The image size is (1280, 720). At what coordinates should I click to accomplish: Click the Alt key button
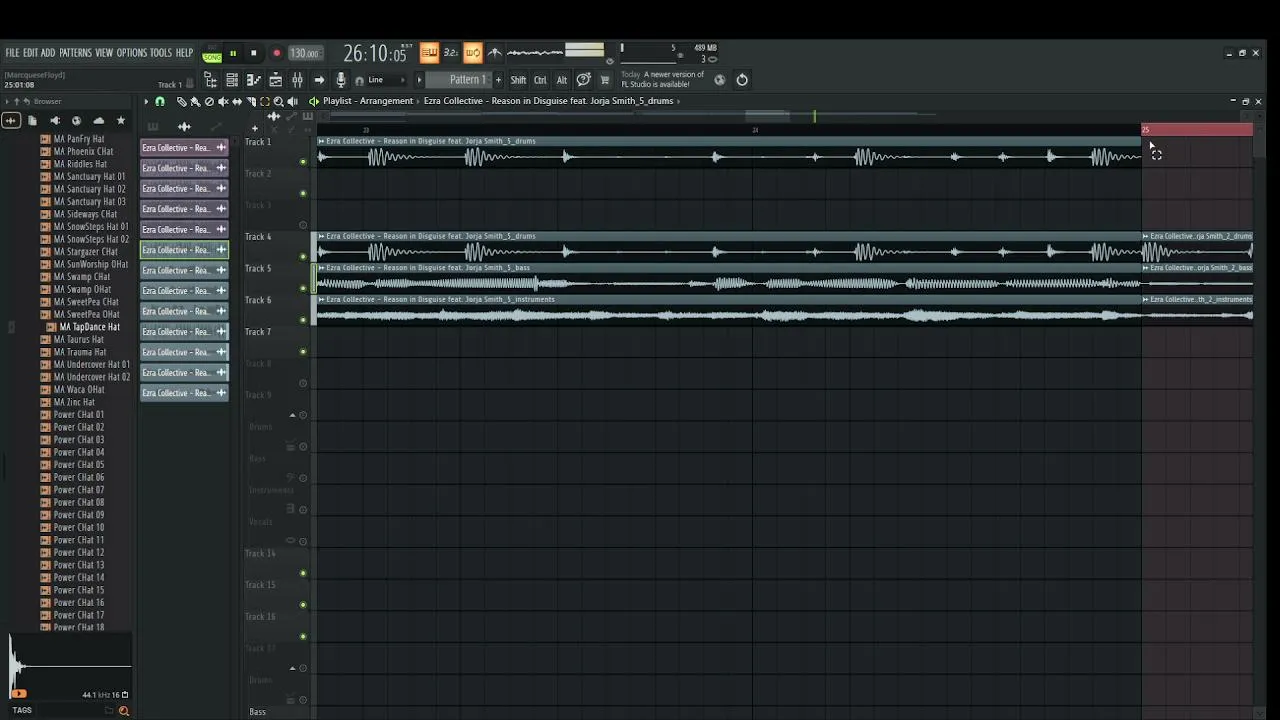coord(561,80)
